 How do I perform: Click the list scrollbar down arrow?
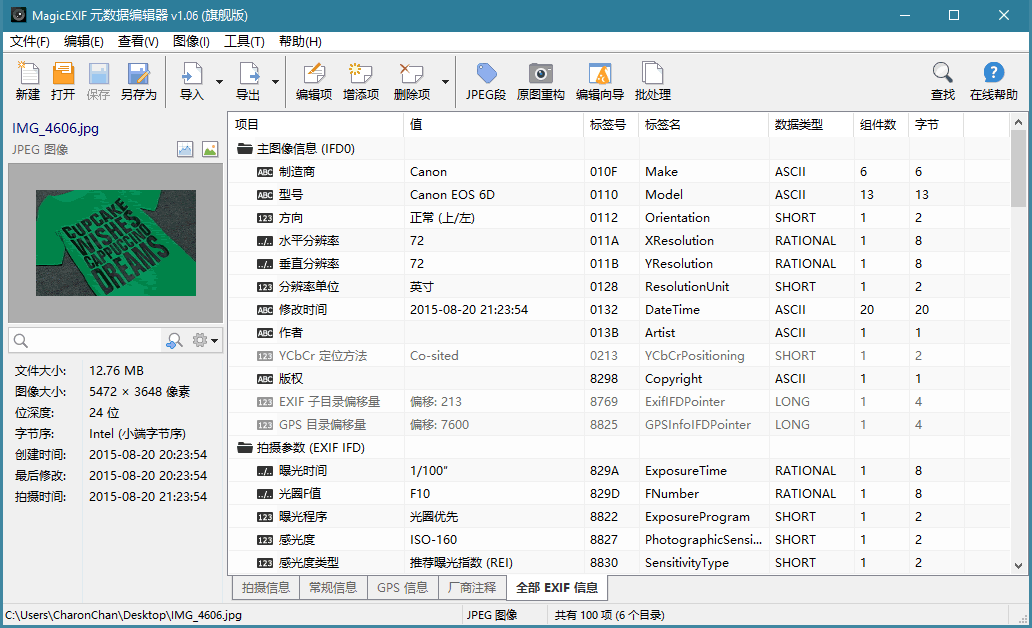point(1018,565)
